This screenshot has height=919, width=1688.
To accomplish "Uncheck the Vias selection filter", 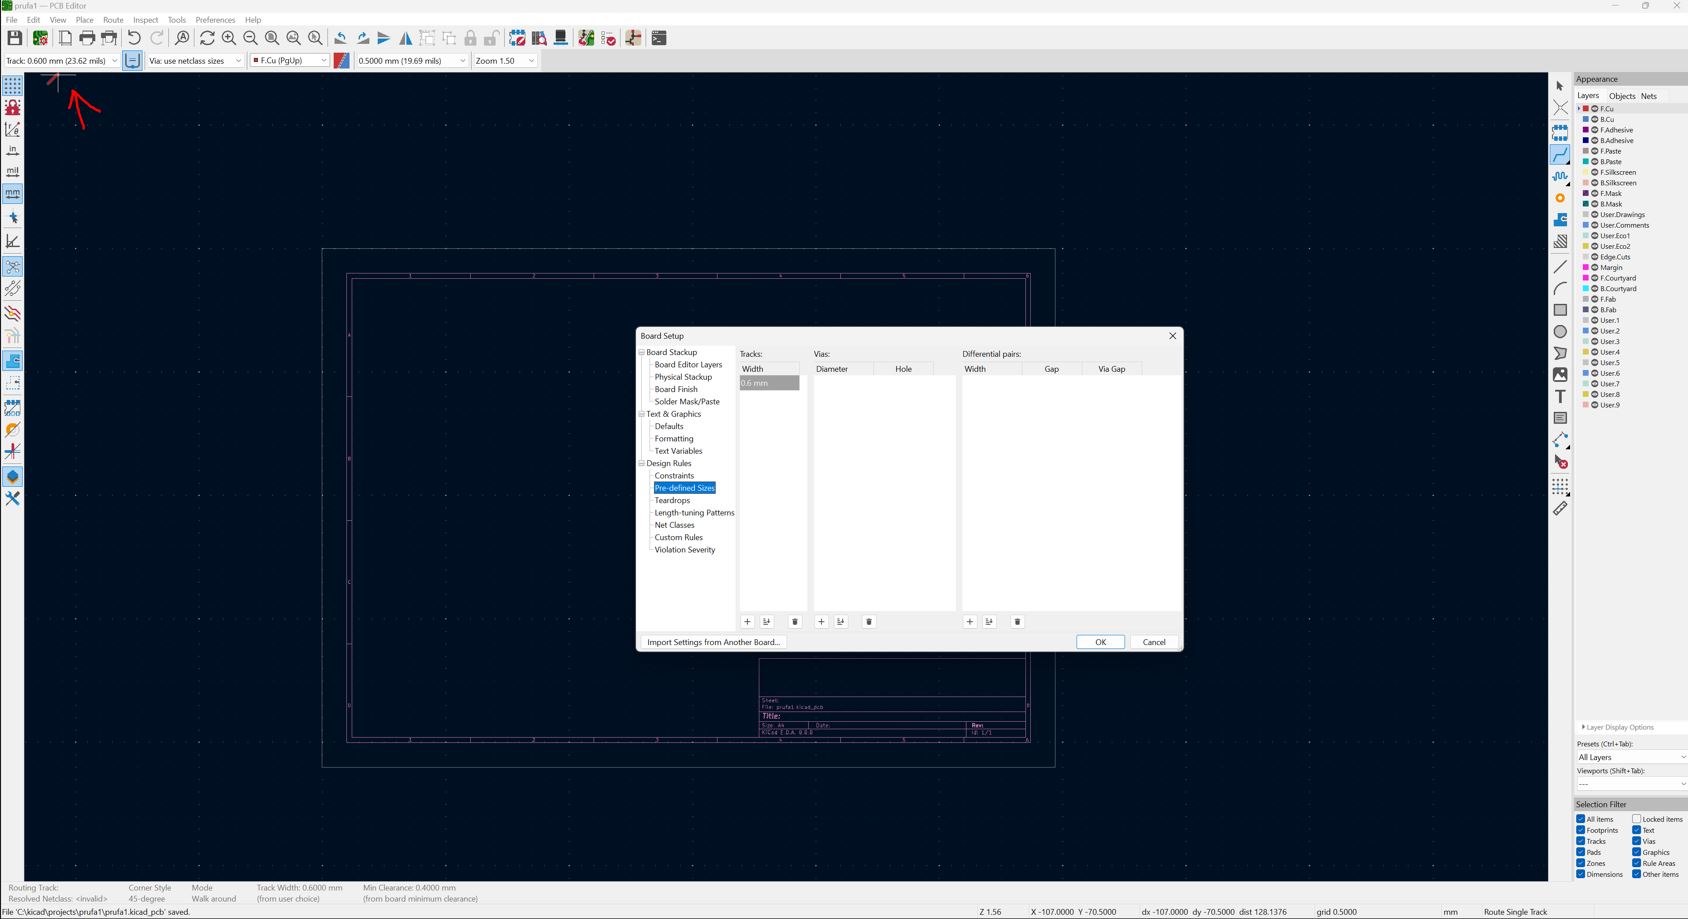I will [x=1637, y=841].
